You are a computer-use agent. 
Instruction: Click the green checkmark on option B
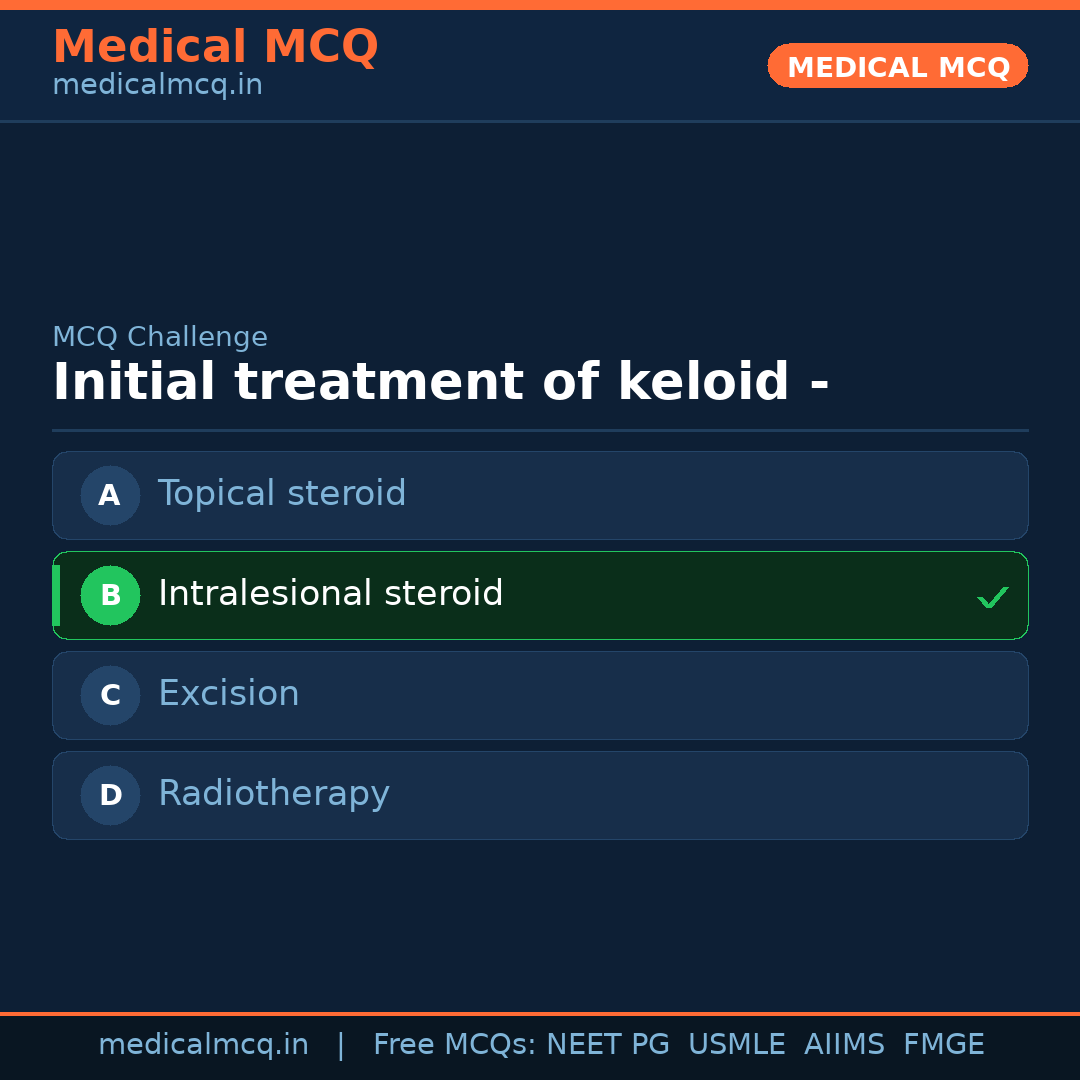coord(992,597)
